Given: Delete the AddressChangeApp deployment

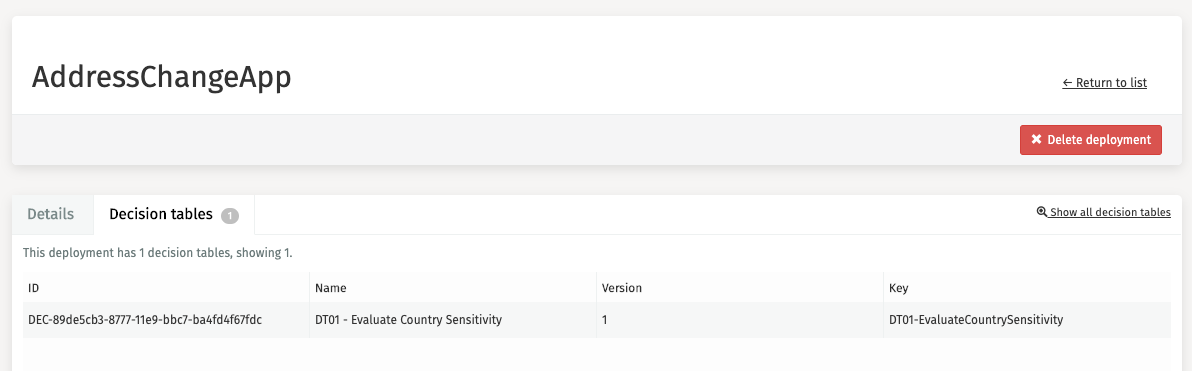Looking at the screenshot, I should [x=1091, y=140].
